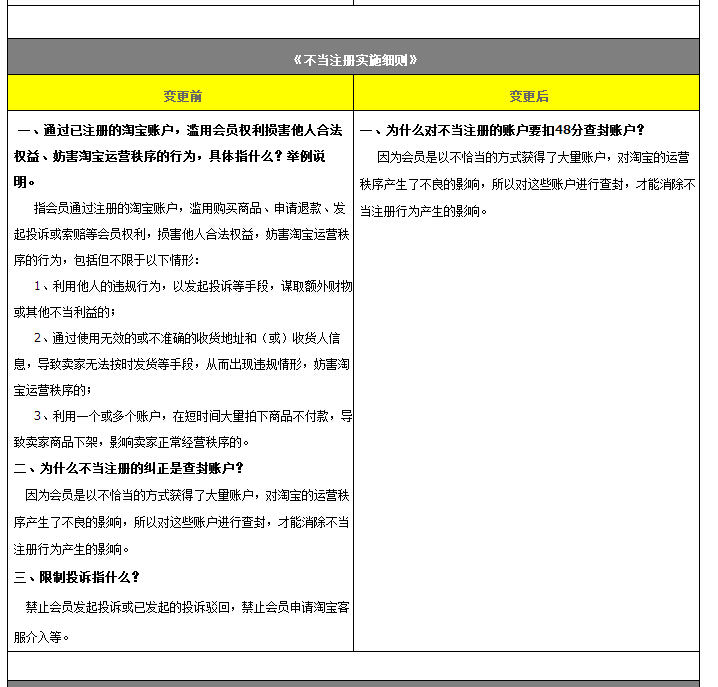
Task: Click left-column line 序产生了不良的影响
Action: (x=181, y=523)
